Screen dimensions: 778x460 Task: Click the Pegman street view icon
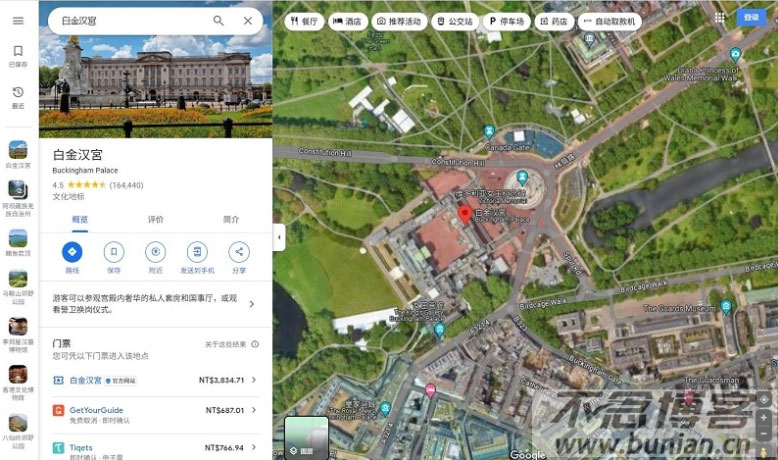(764, 452)
